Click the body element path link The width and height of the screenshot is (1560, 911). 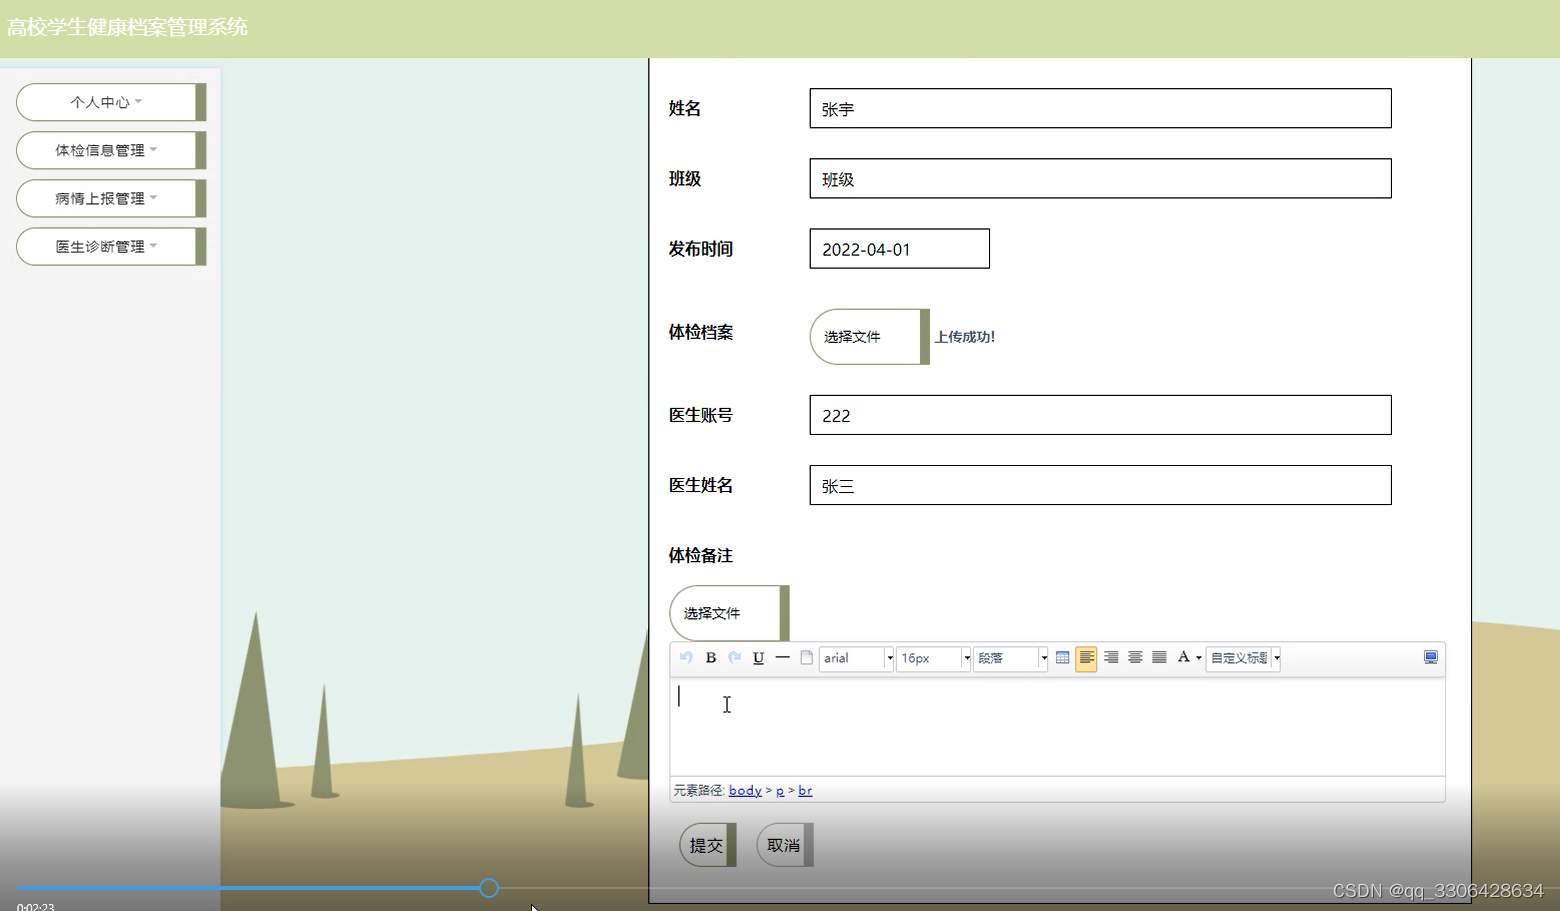coord(745,790)
